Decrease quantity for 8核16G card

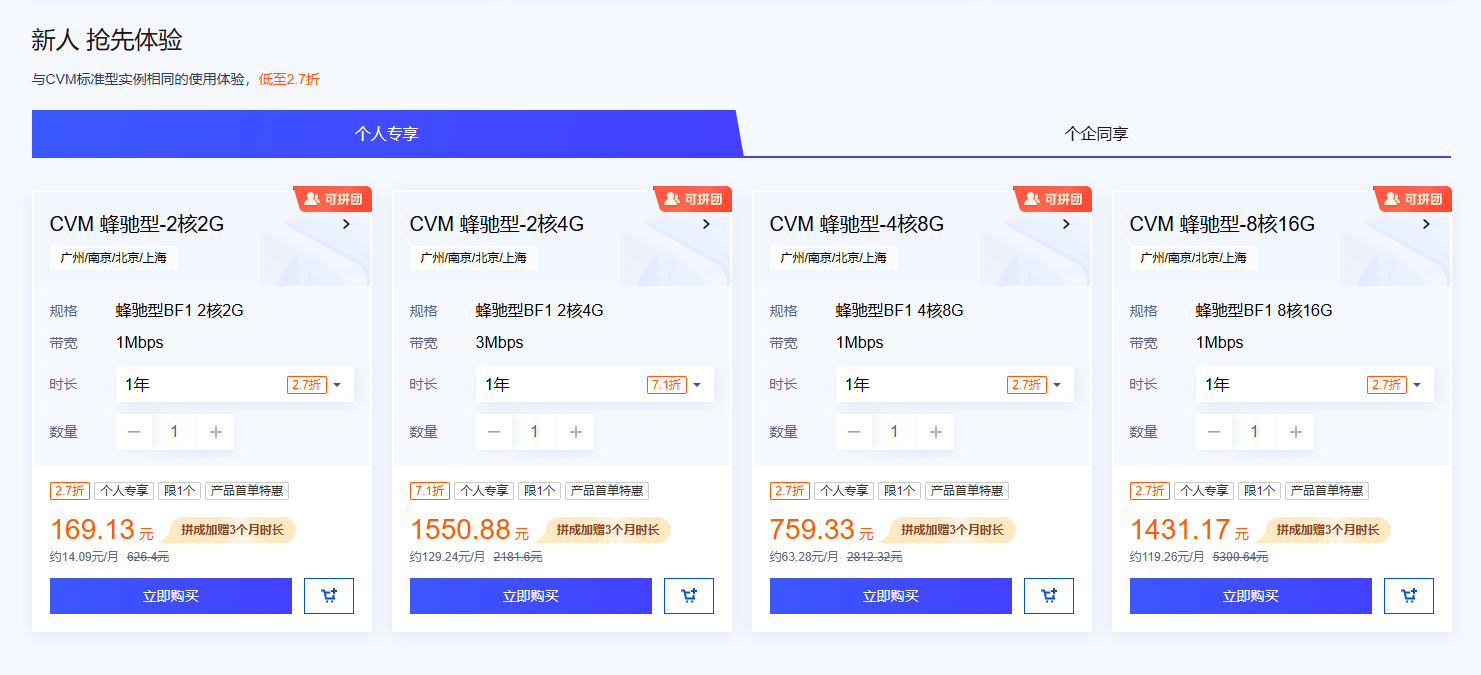(1214, 432)
